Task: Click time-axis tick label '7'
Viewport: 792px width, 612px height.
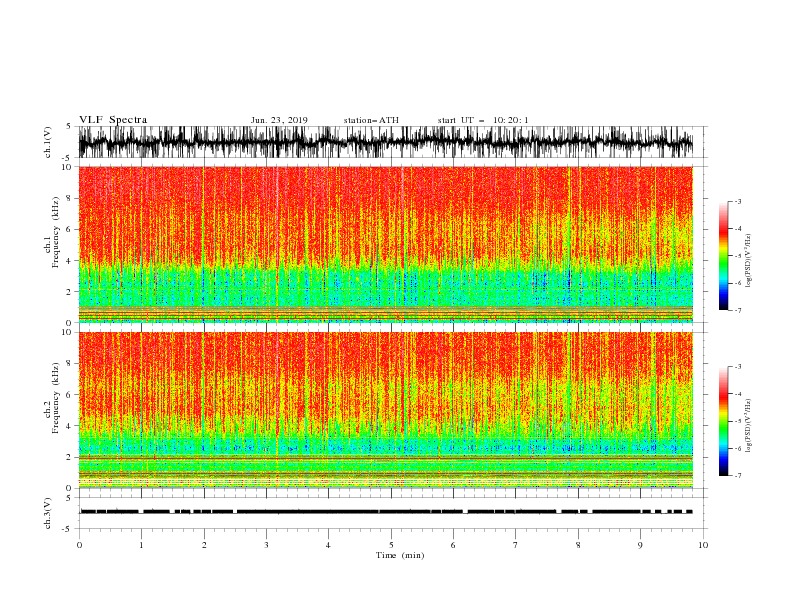Action: [516, 545]
